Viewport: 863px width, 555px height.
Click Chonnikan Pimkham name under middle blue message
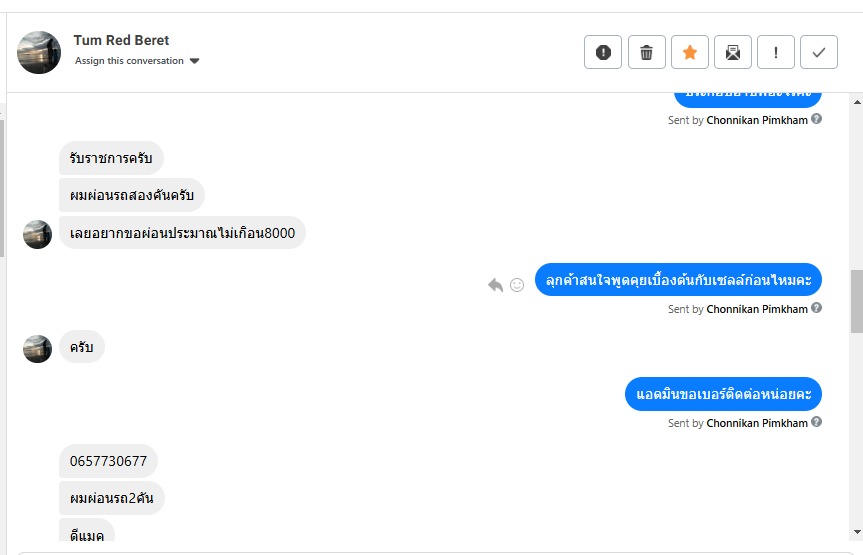coord(757,309)
